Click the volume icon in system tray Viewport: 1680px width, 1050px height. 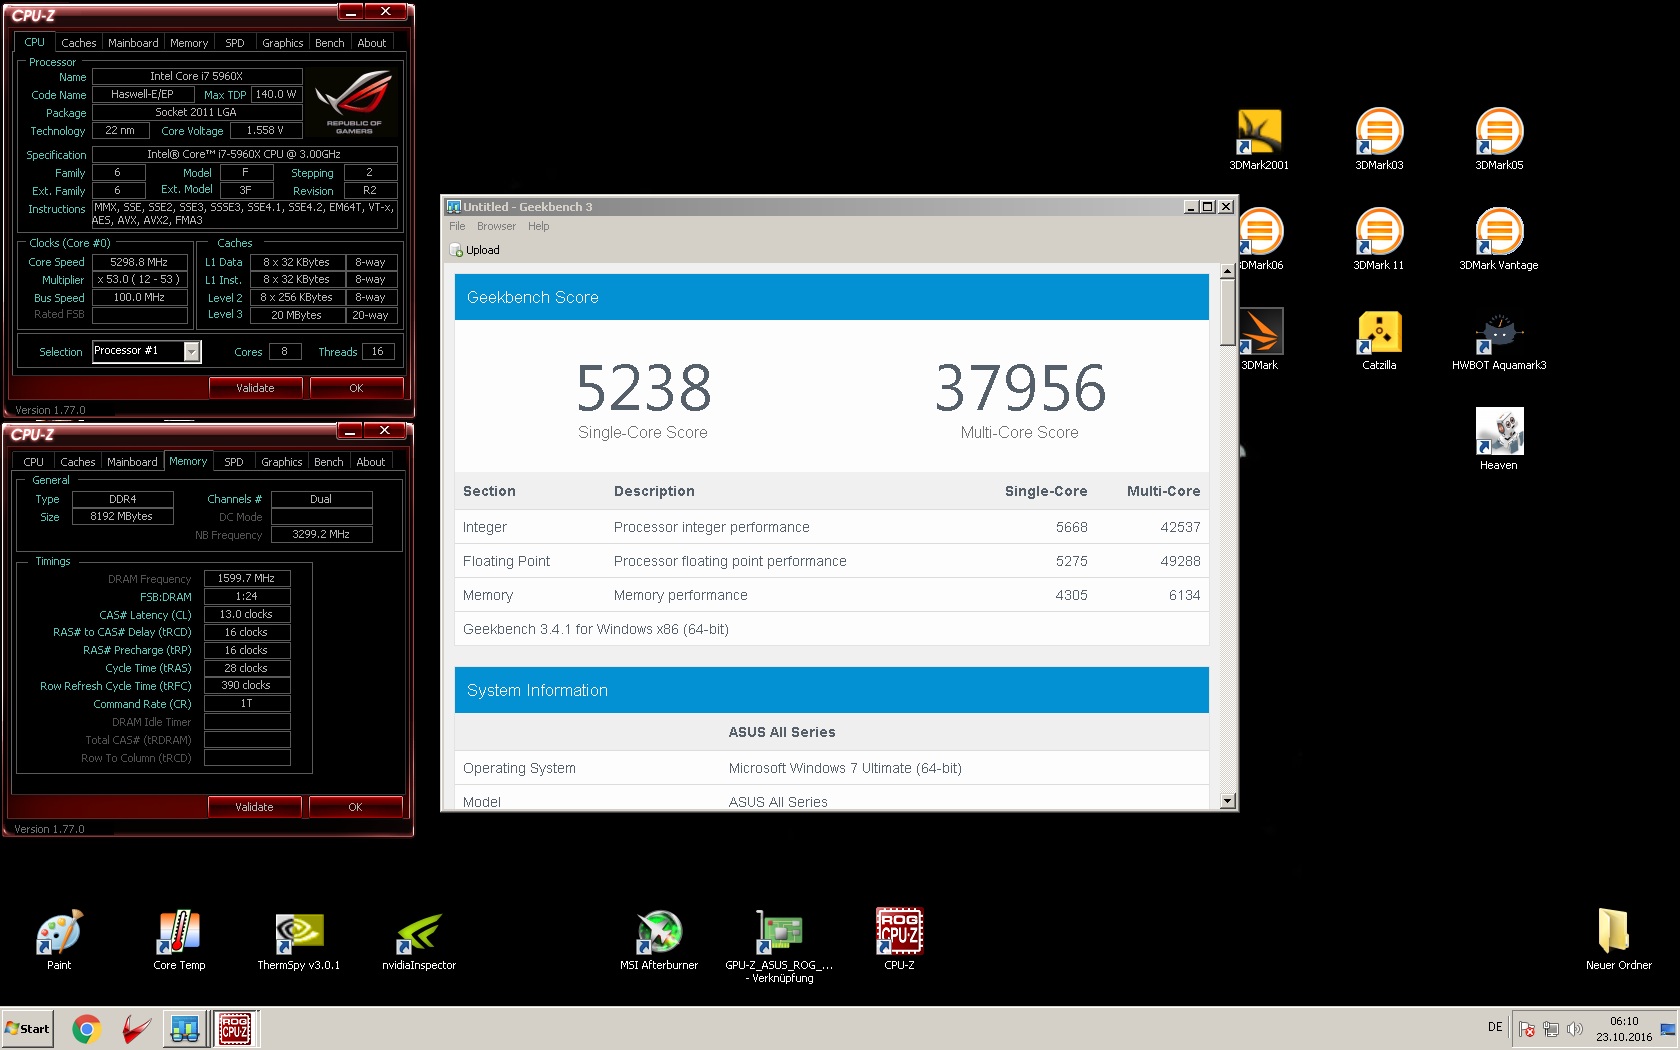[x=1575, y=1029]
